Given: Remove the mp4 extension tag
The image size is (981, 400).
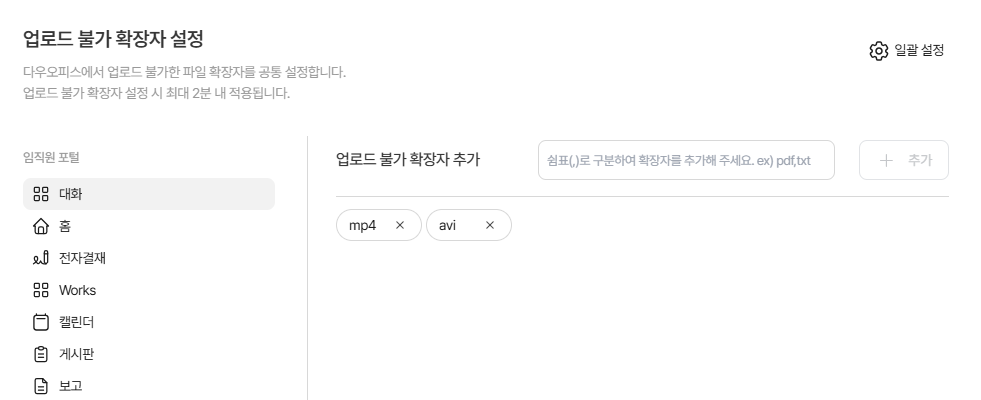Looking at the screenshot, I should tap(400, 225).
